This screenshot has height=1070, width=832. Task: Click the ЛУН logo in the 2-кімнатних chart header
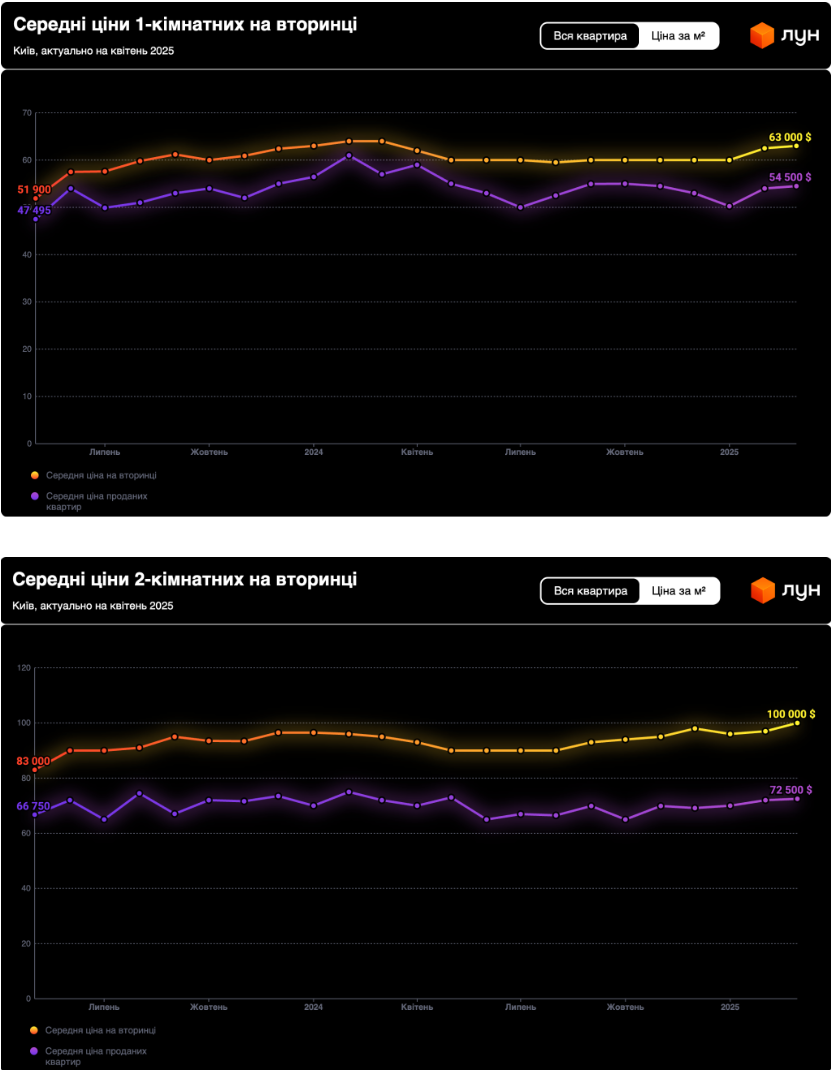[785, 590]
